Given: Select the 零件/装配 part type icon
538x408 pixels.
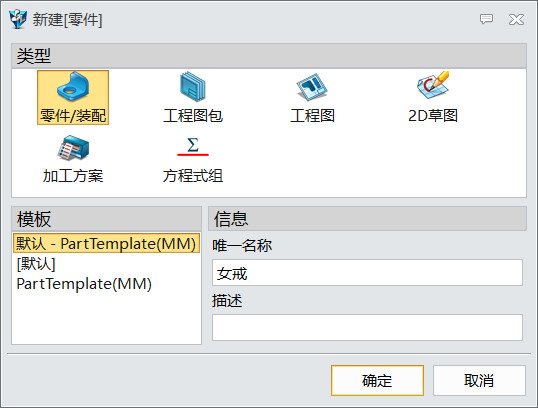Looking at the screenshot, I should 73,86.
